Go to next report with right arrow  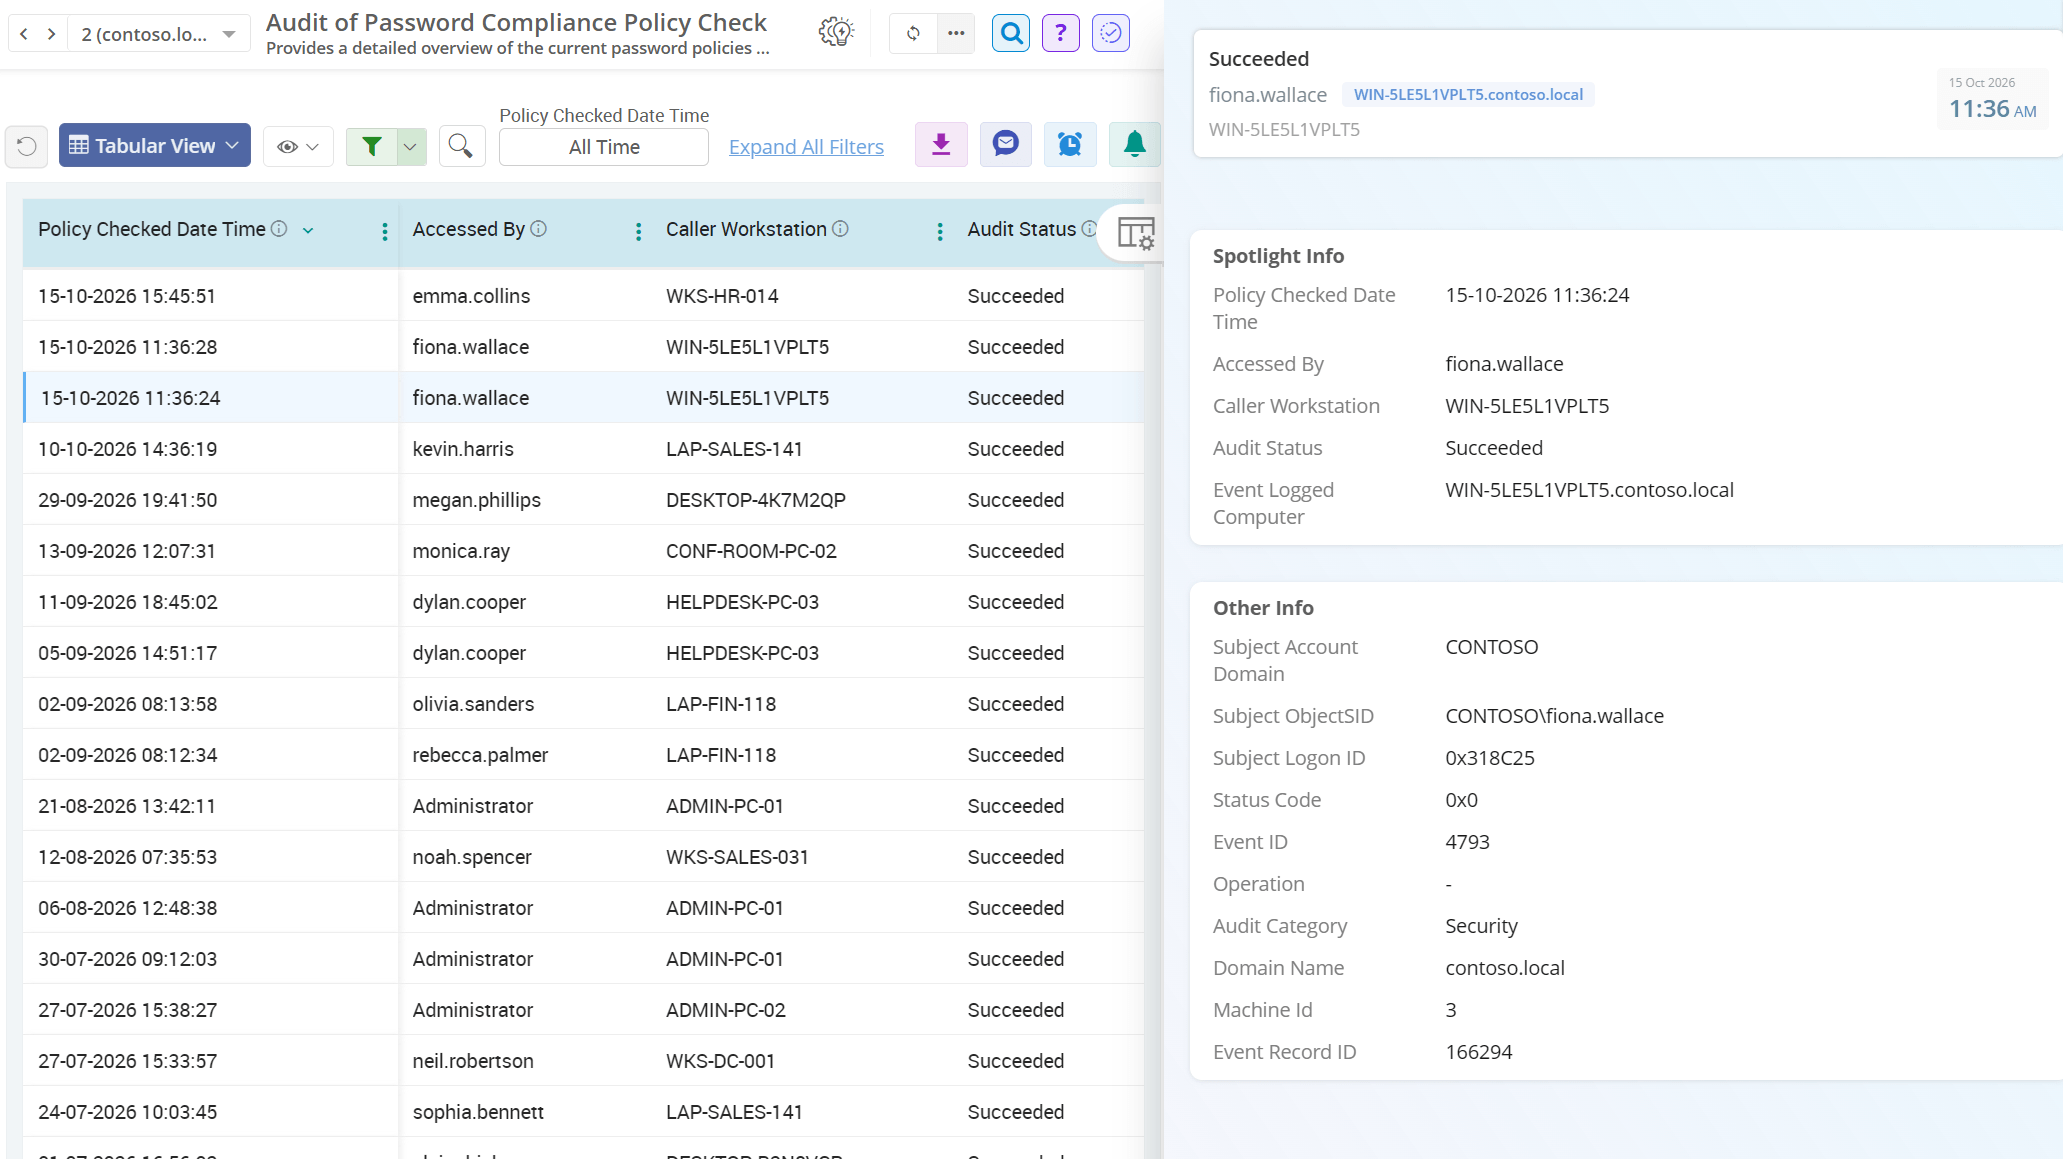[x=52, y=34]
